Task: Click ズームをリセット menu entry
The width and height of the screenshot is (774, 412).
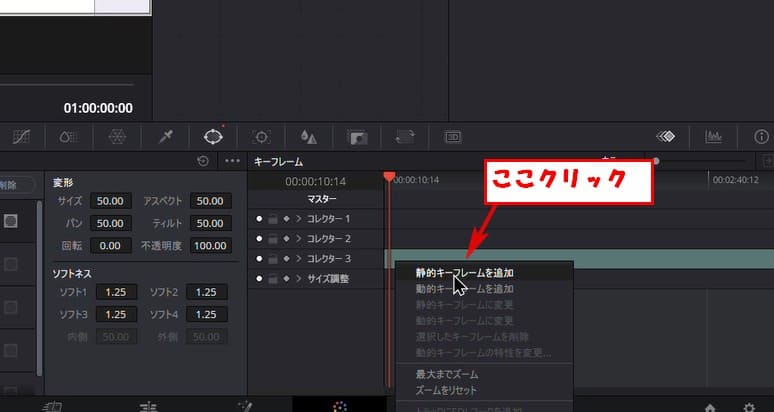Action: [x=447, y=390]
